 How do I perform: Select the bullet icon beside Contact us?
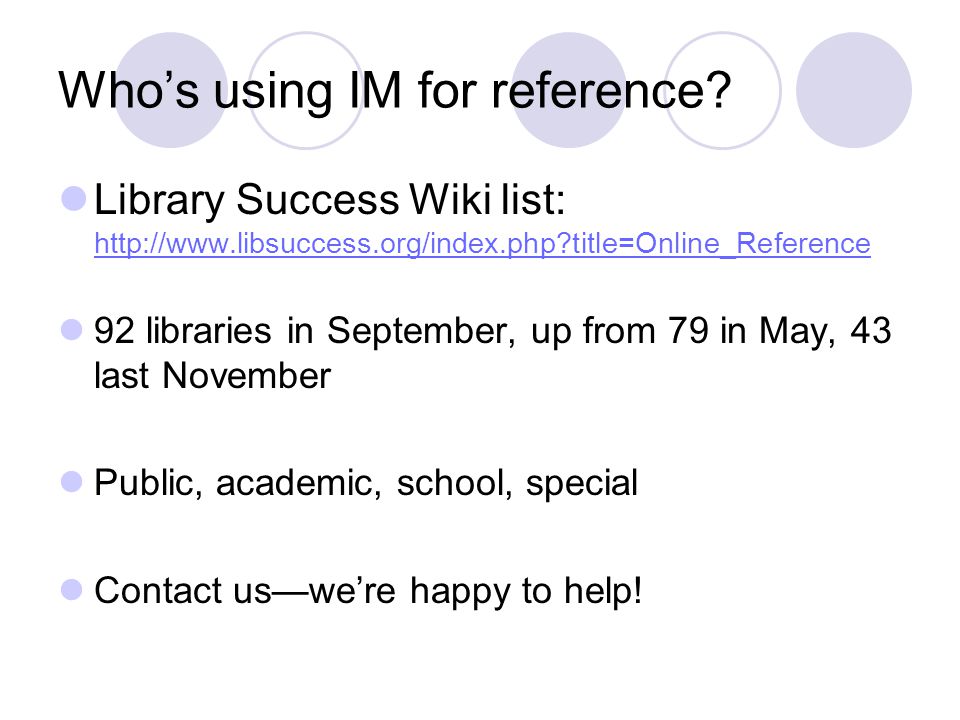pos(72,590)
